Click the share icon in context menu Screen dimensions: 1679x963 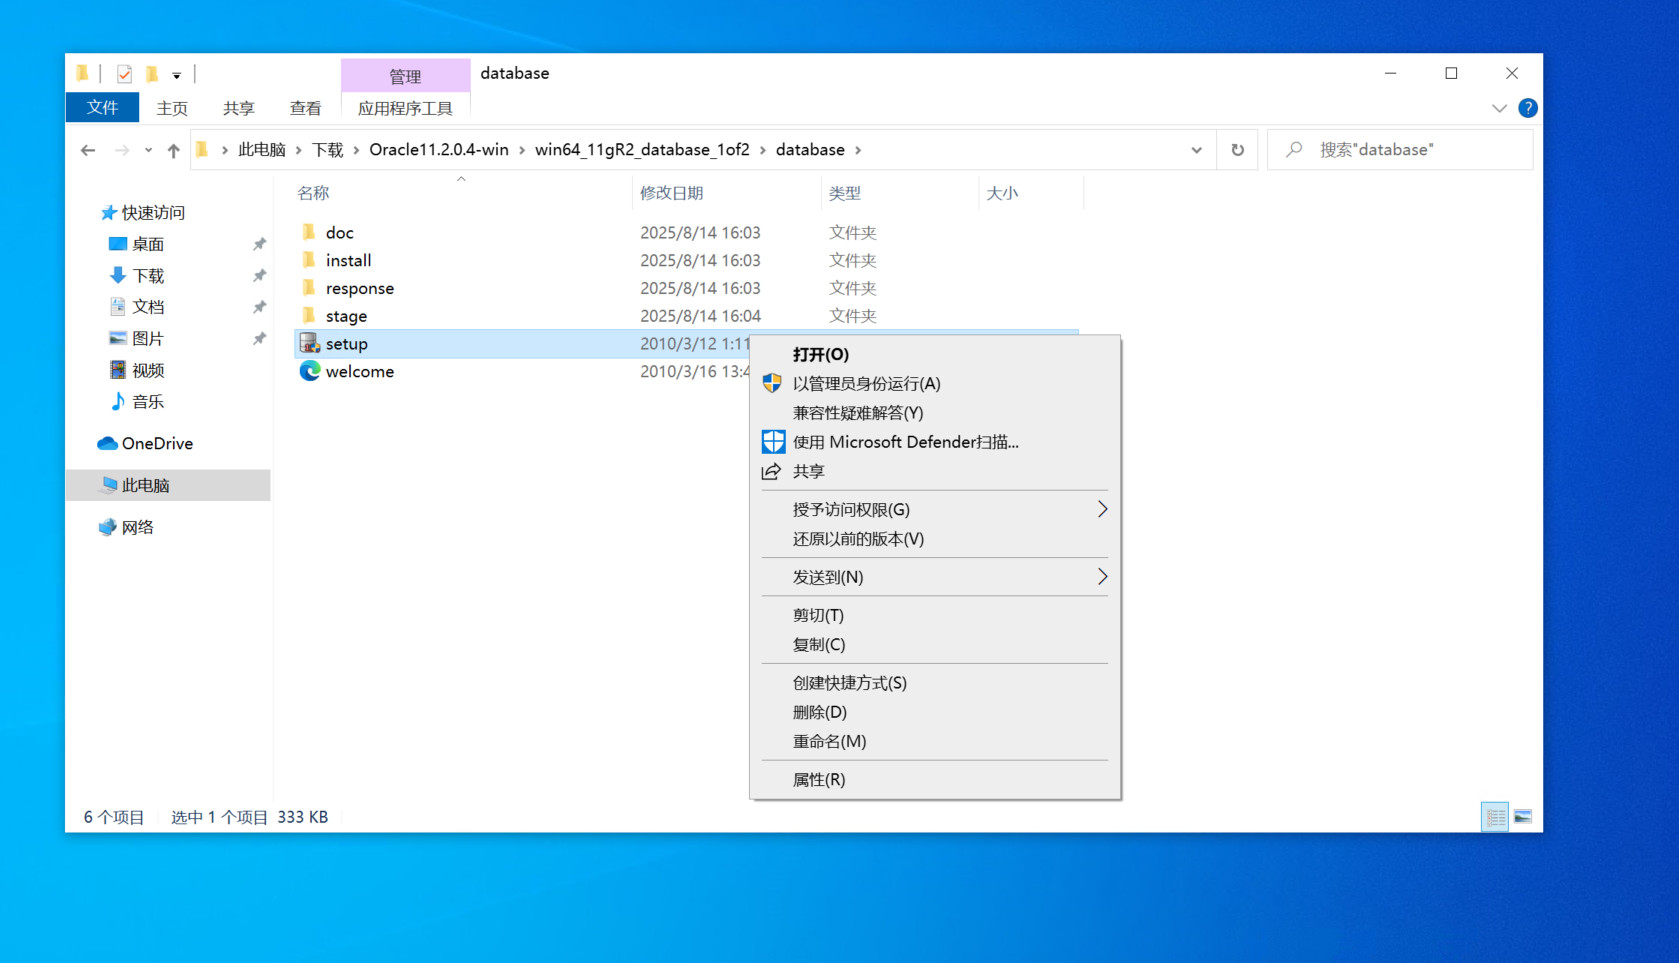(x=771, y=472)
